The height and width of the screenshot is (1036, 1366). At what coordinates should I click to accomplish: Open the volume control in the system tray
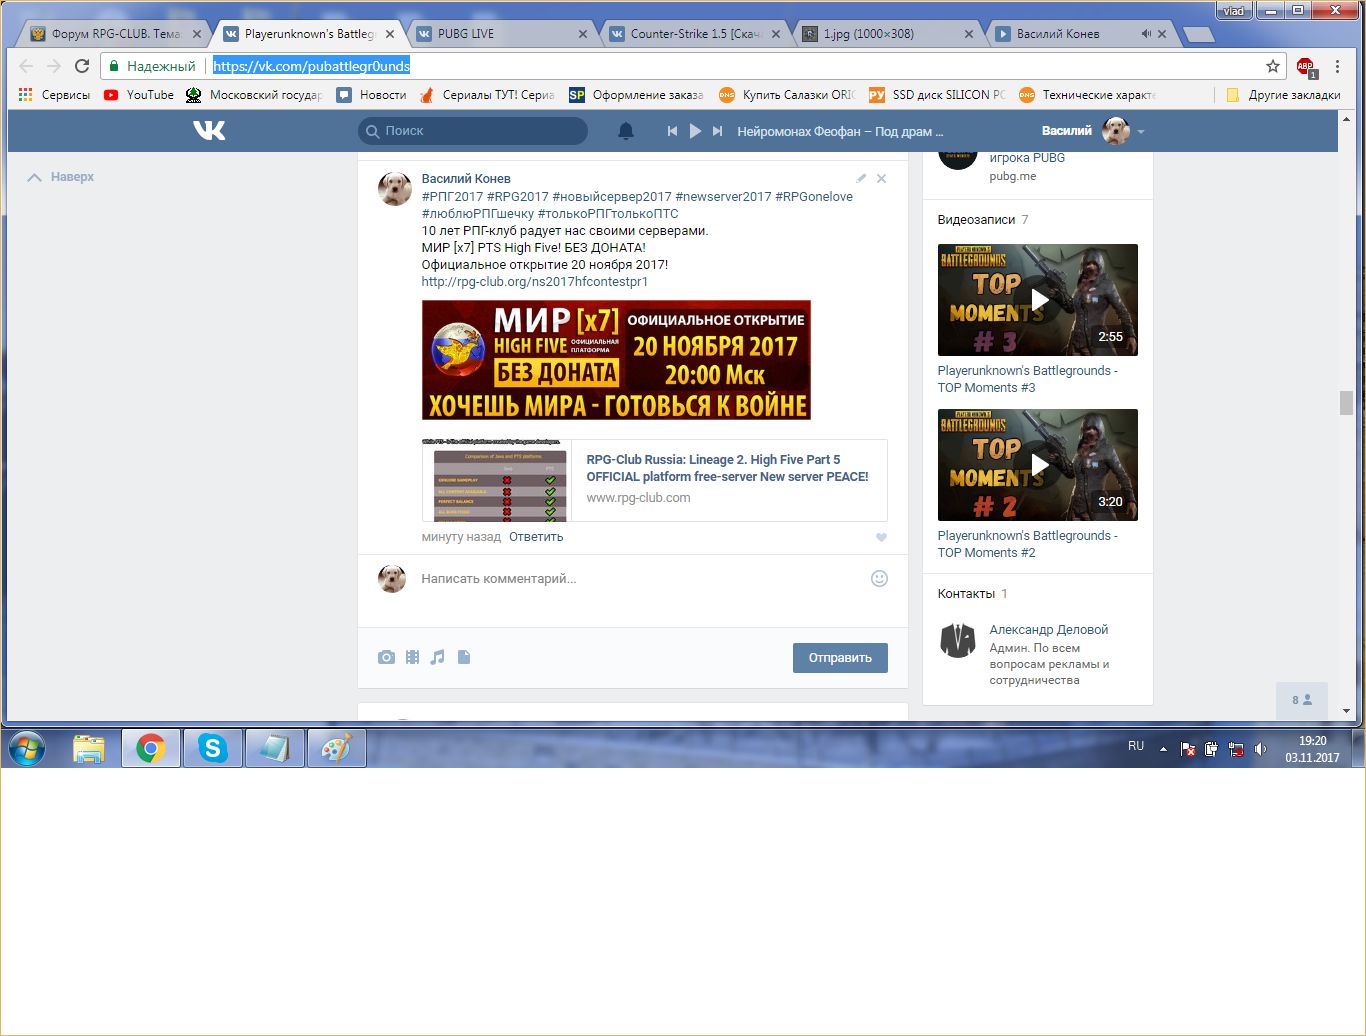pyautogui.click(x=1261, y=749)
